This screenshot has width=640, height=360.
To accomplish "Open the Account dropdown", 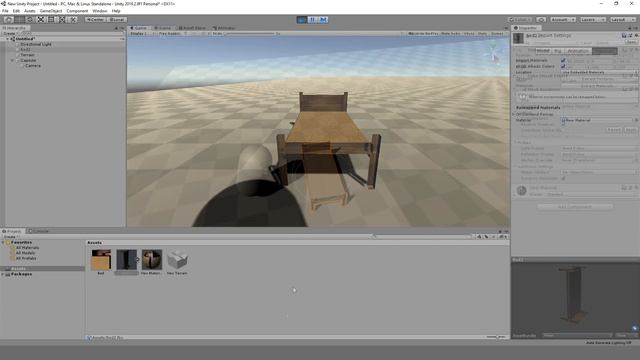I will 563,20.
